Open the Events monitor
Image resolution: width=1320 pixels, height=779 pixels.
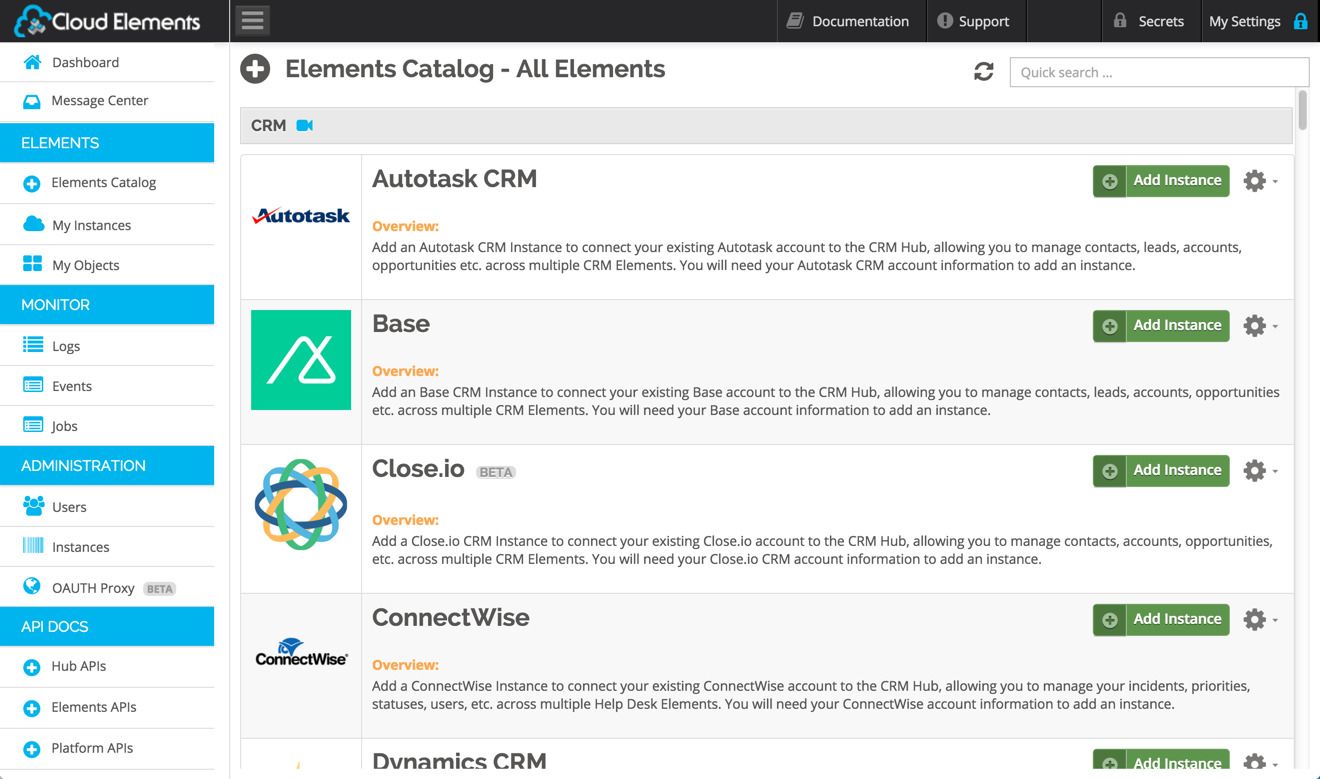pyautogui.click(x=71, y=385)
